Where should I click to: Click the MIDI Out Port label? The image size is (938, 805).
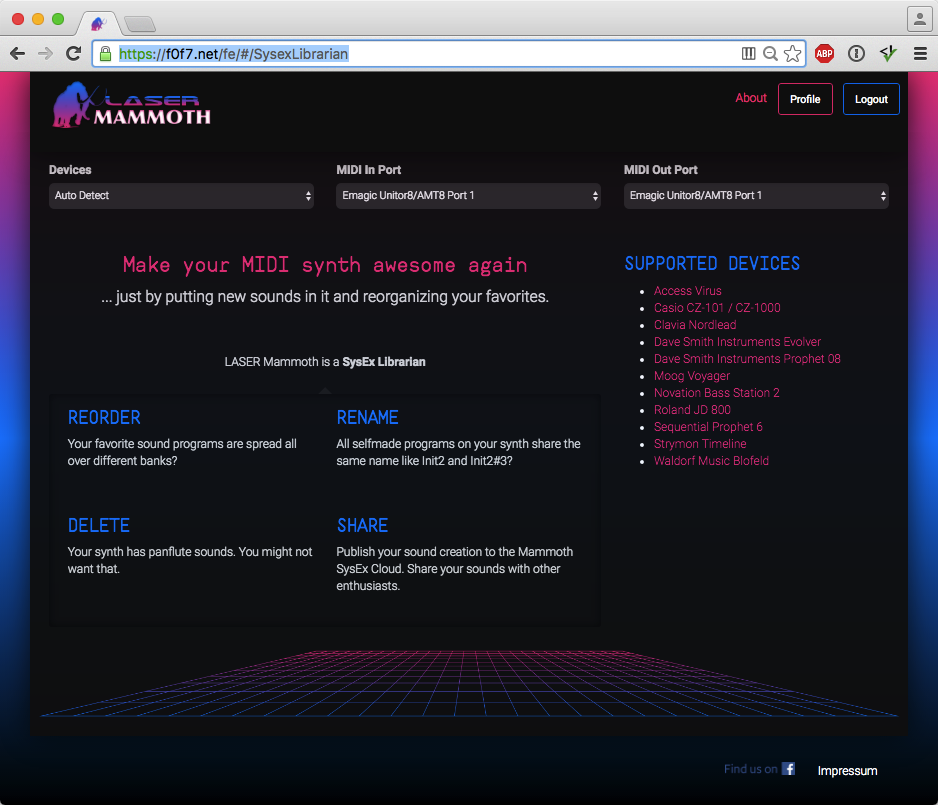click(x=660, y=170)
